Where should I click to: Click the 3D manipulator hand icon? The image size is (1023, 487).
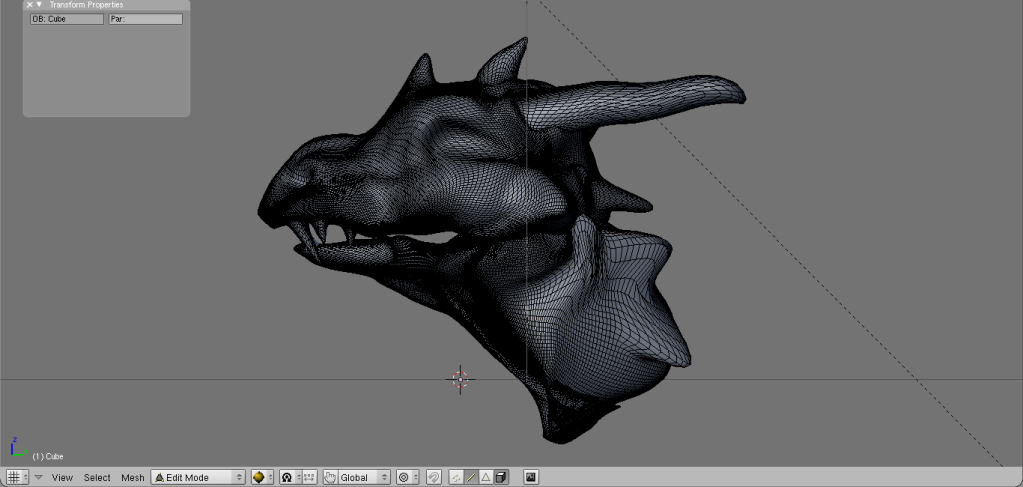330,477
